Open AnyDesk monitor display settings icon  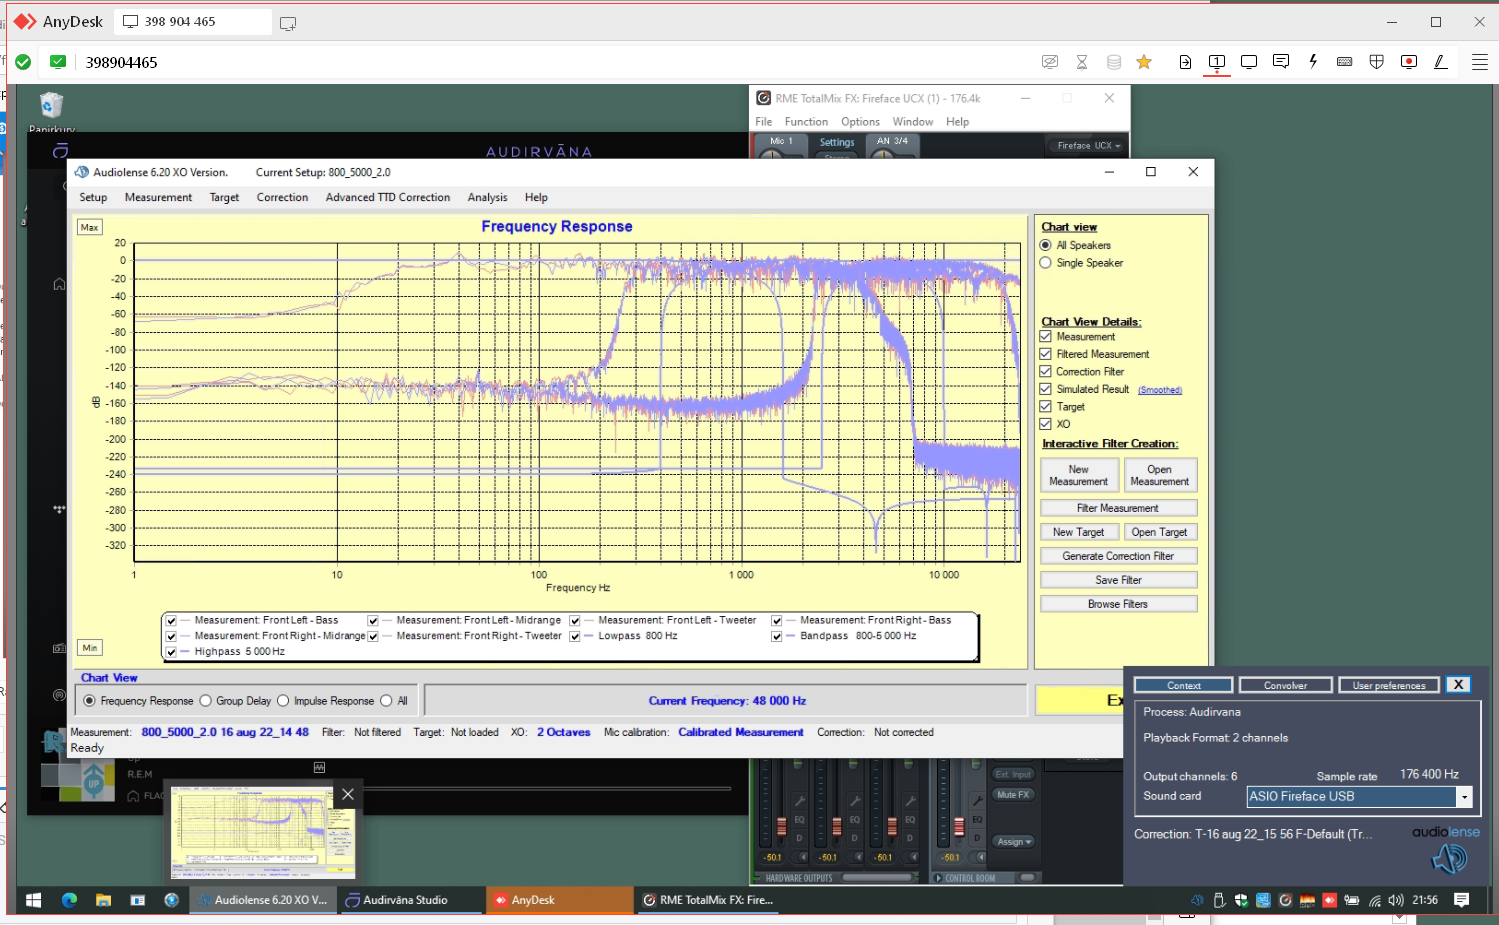tap(1249, 62)
